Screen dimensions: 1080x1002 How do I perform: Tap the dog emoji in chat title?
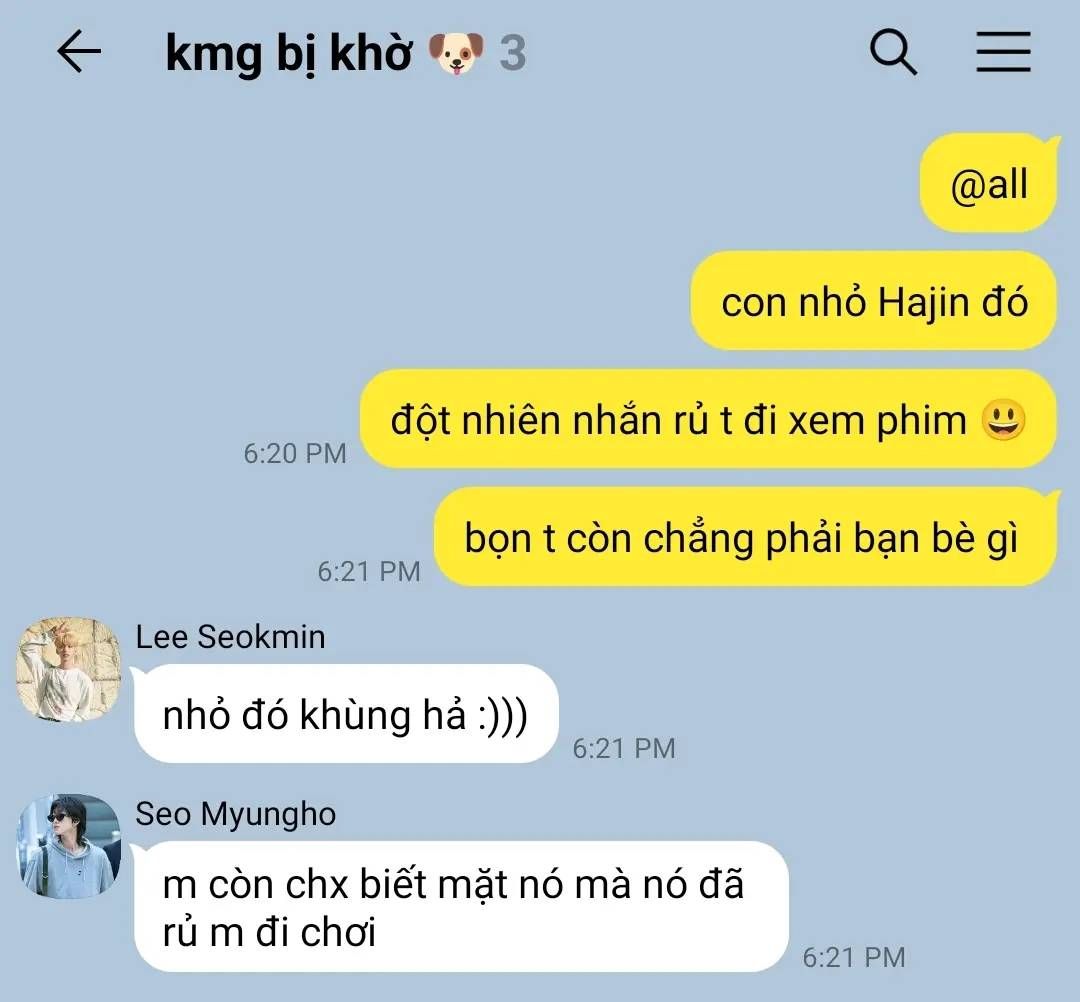(455, 53)
